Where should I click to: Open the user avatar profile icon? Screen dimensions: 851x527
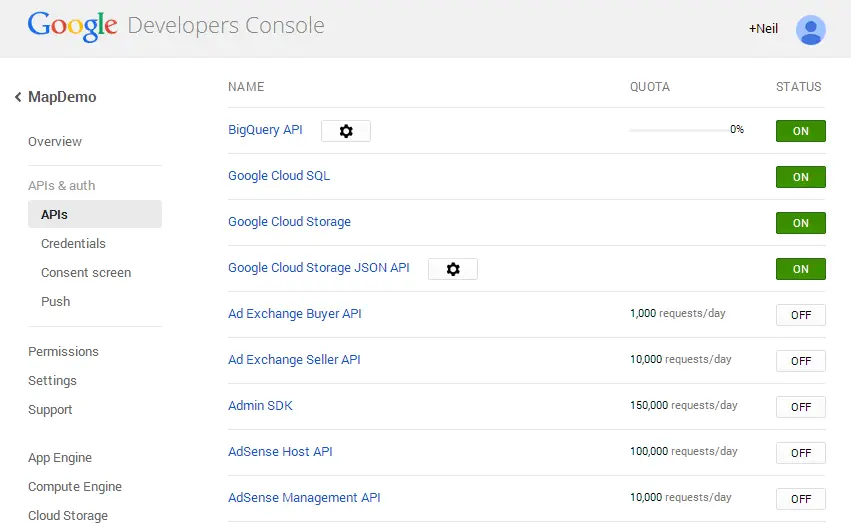(x=811, y=30)
